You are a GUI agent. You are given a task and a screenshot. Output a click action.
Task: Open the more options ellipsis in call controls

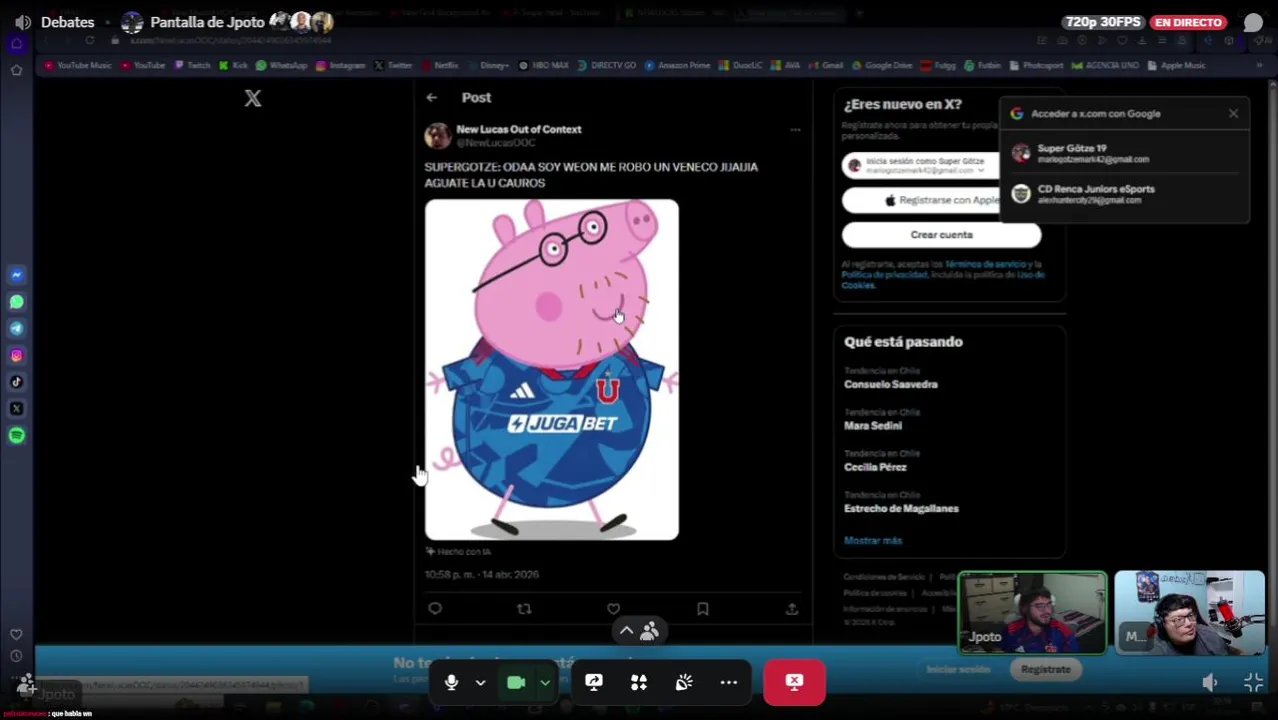pyautogui.click(x=729, y=682)
